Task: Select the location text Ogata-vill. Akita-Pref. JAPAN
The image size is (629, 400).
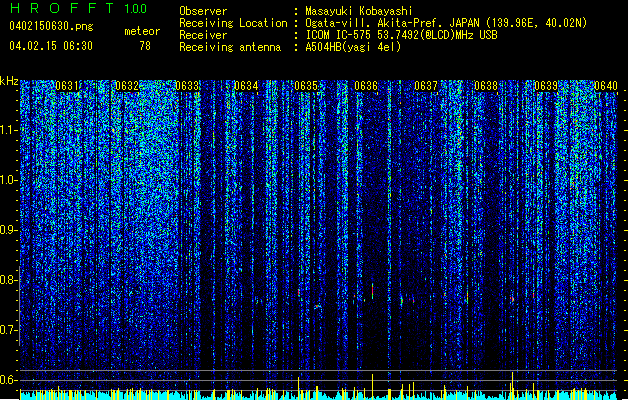Action: tap(392, 23)
